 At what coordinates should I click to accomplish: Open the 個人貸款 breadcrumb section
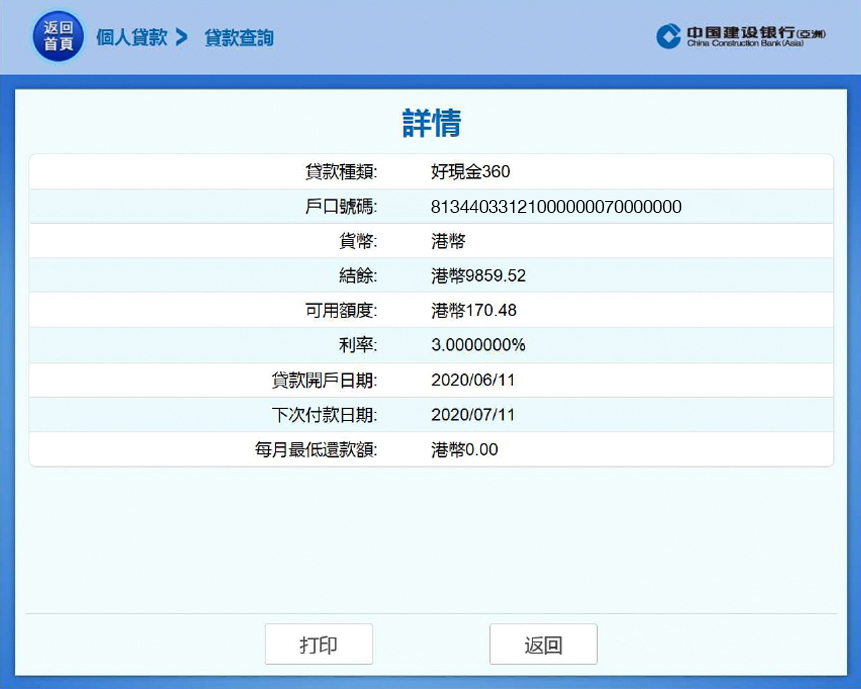tap(131, 38)
